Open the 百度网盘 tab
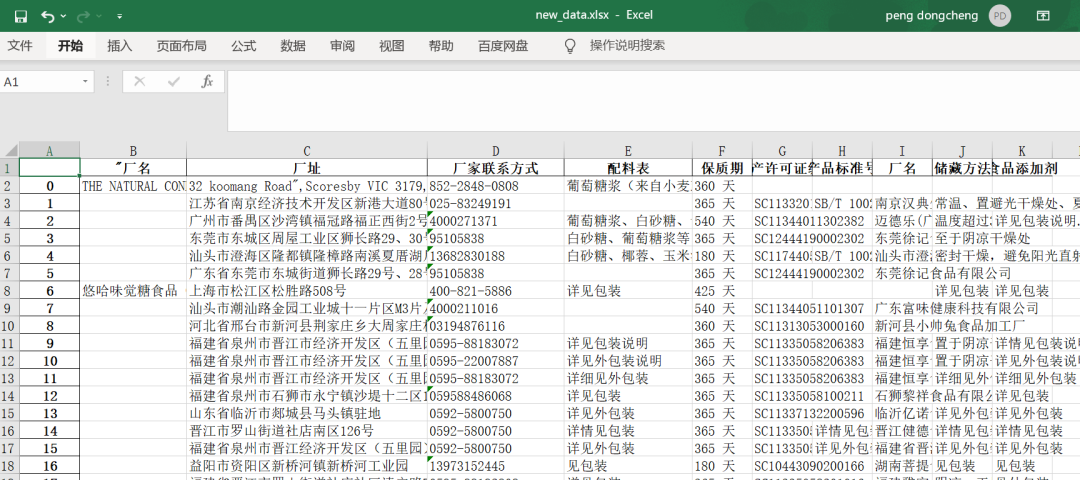This screenshot has height=480, width=1080. 503,46
